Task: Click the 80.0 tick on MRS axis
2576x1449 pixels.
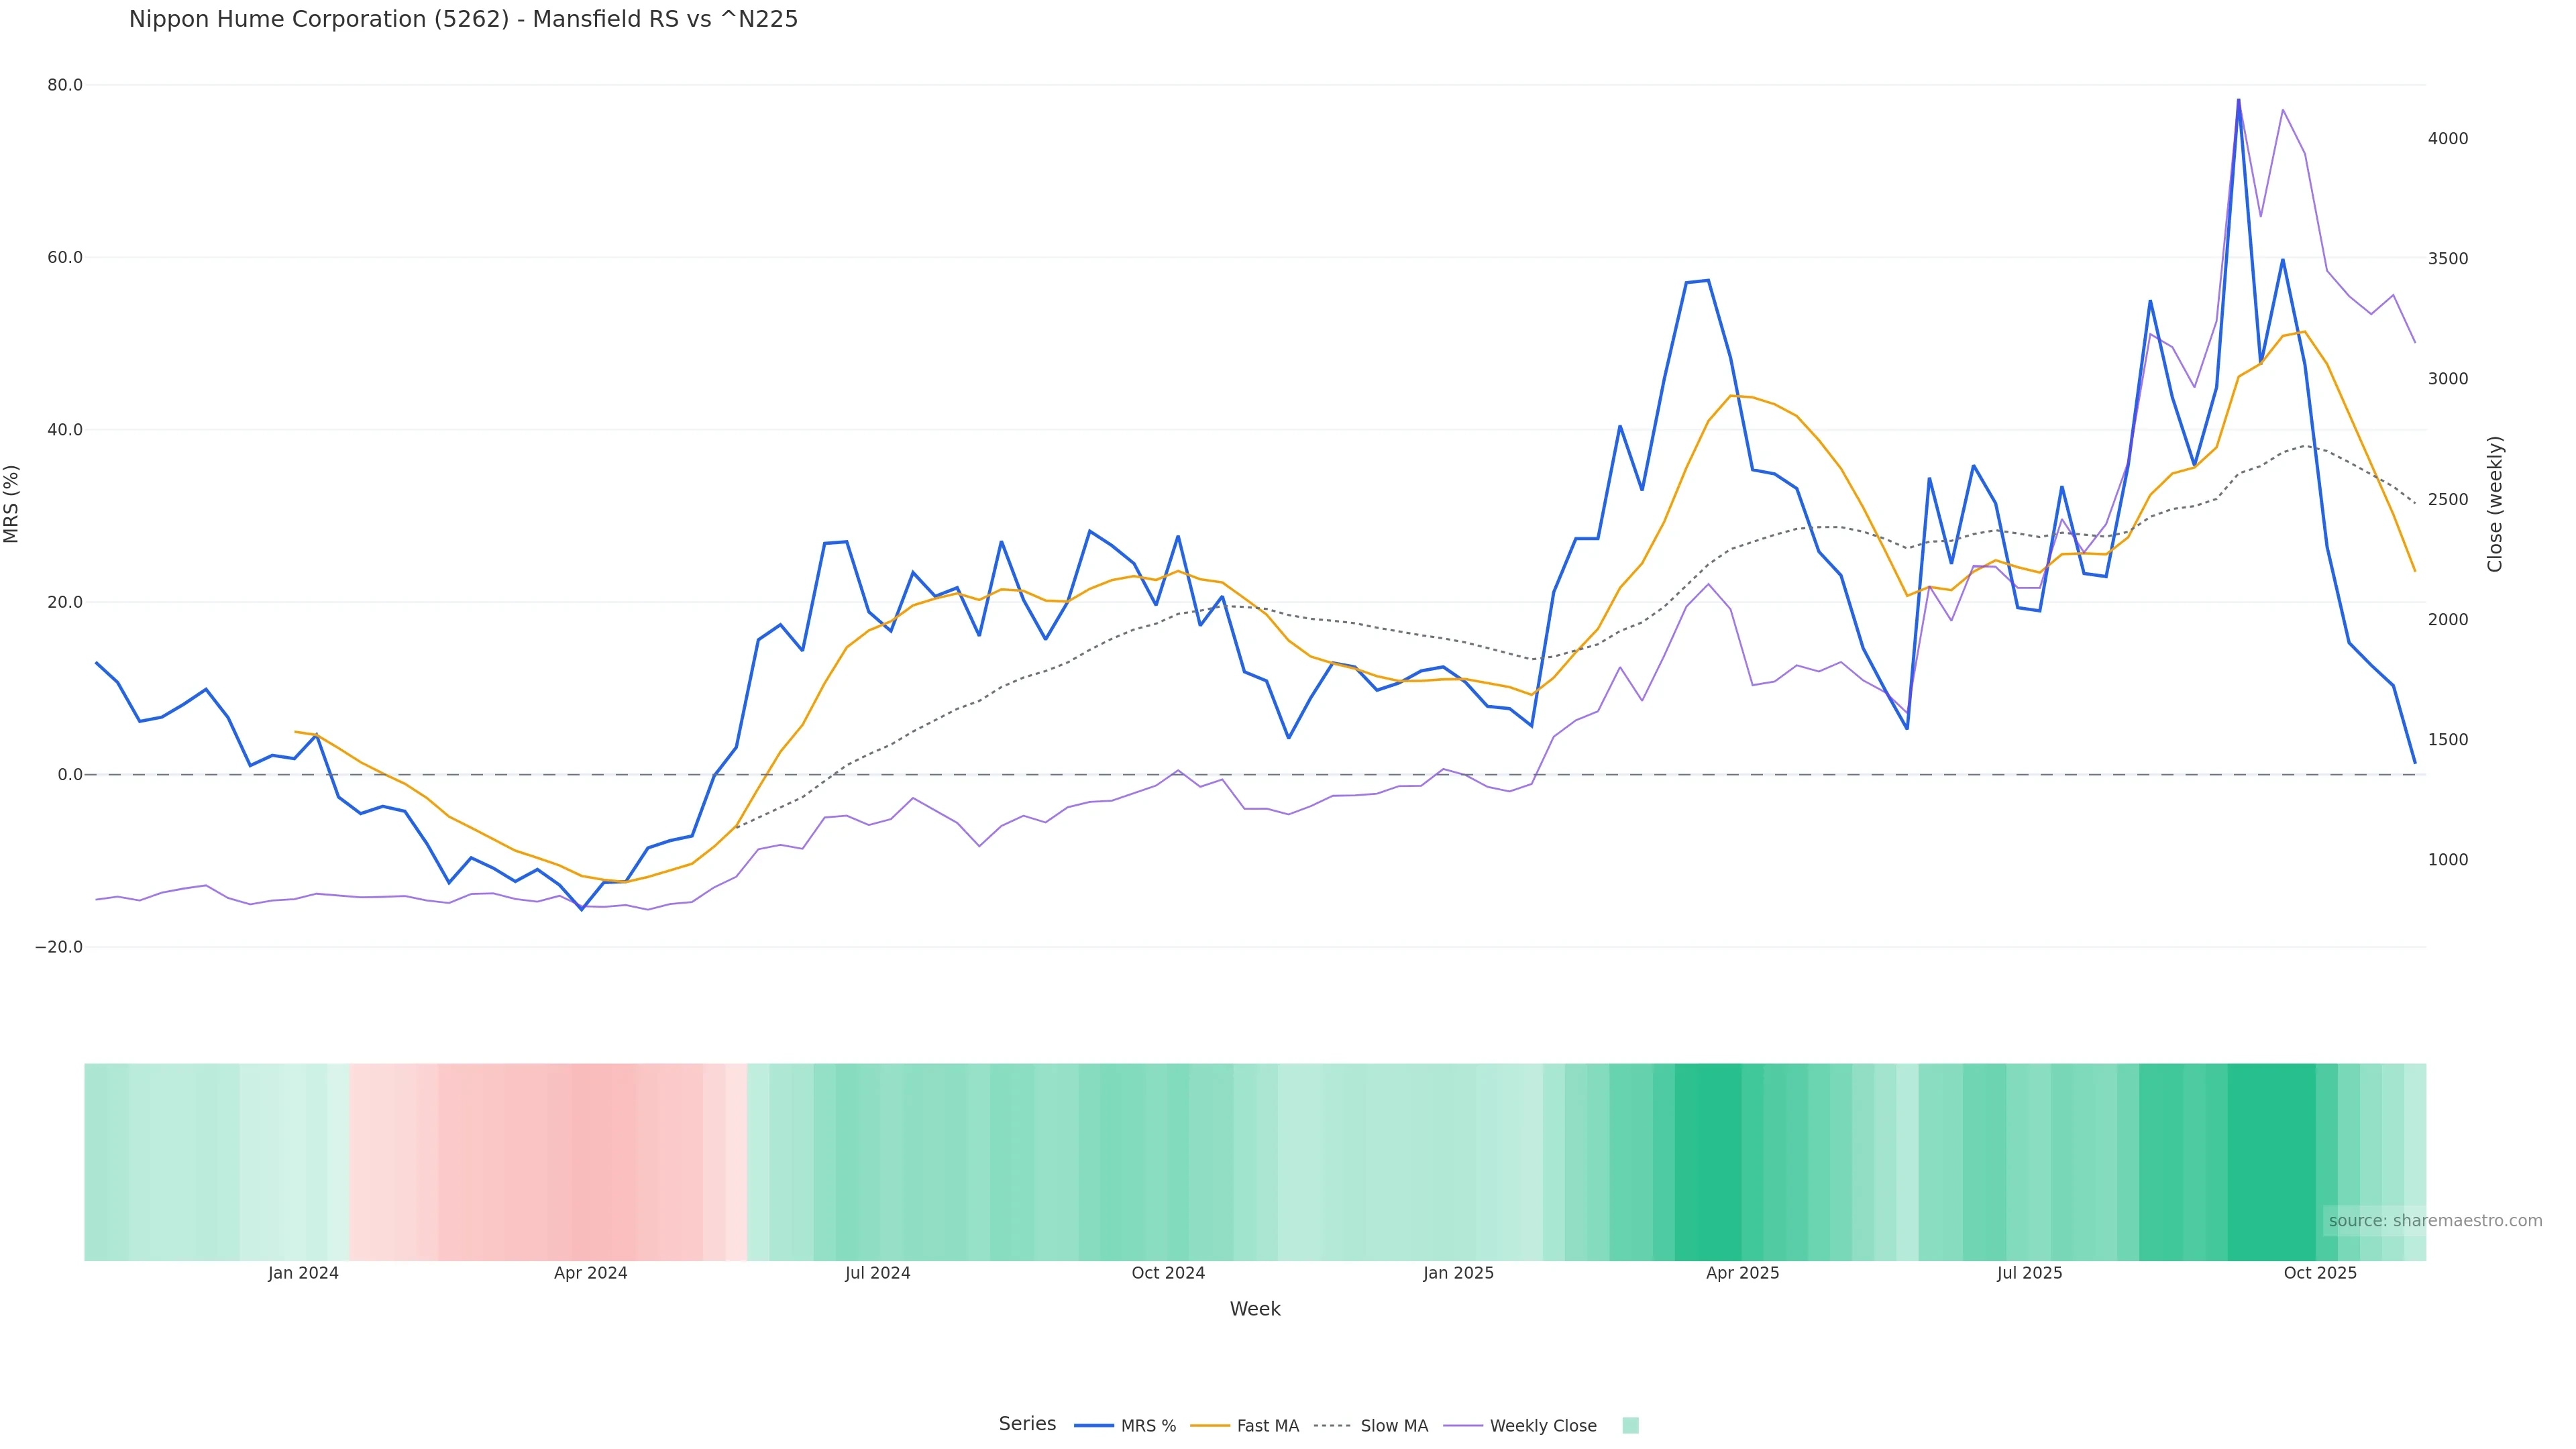Action: pyautogui.click(x=65, y=85)
